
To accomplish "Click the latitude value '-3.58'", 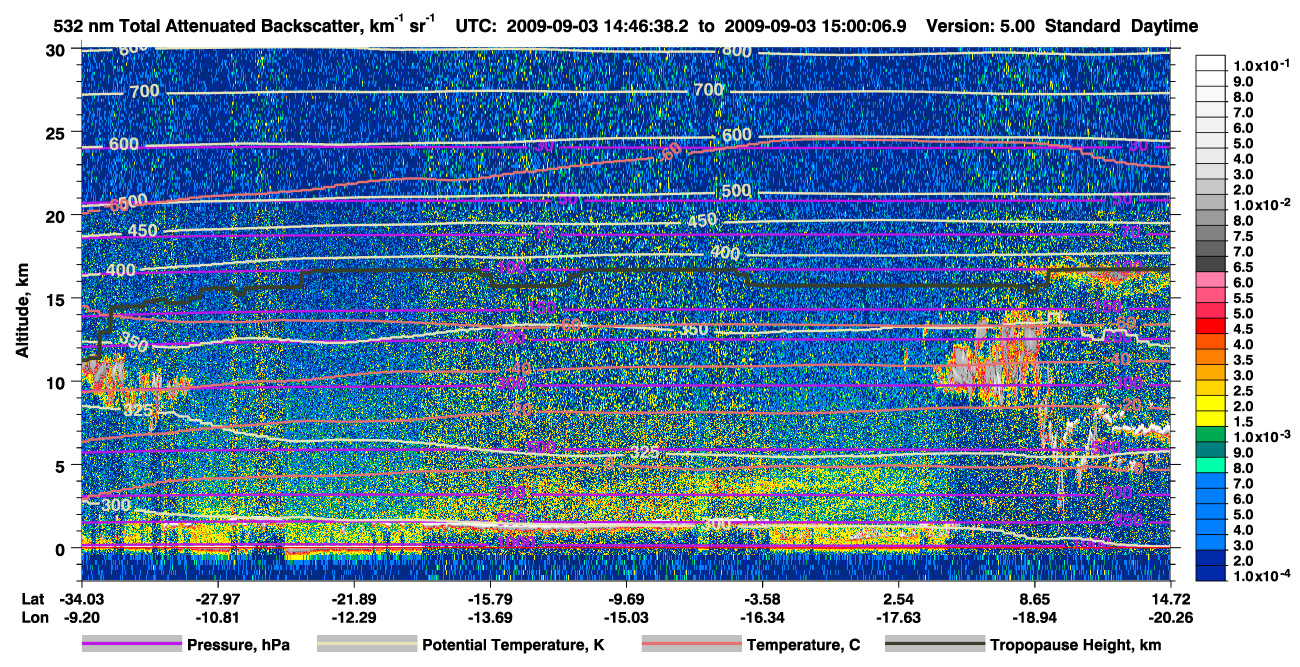I will tap(763, 599).
